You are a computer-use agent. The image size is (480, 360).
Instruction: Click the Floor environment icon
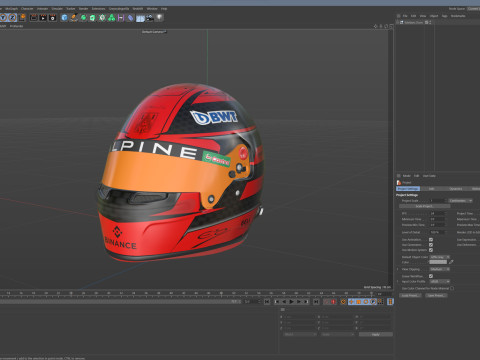pos(140,18)
